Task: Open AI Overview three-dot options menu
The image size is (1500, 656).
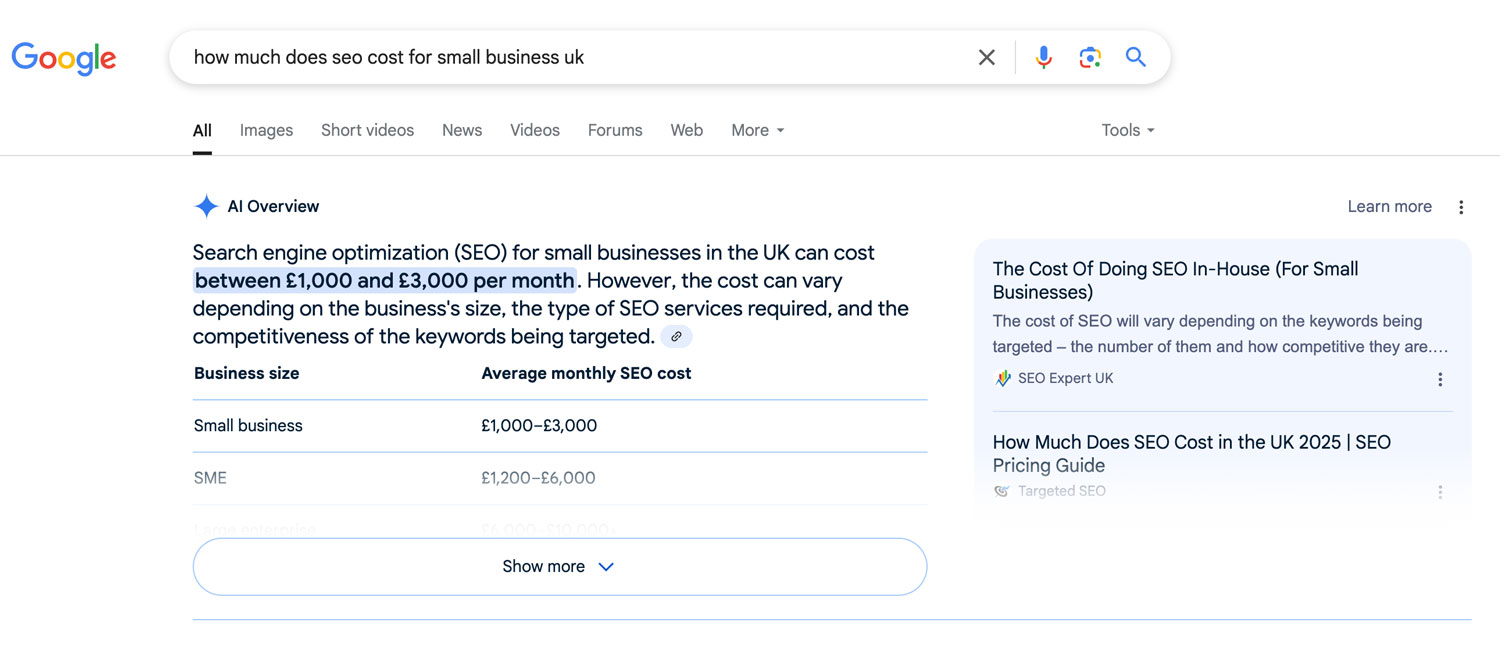Action: [x=1461, y=207]
